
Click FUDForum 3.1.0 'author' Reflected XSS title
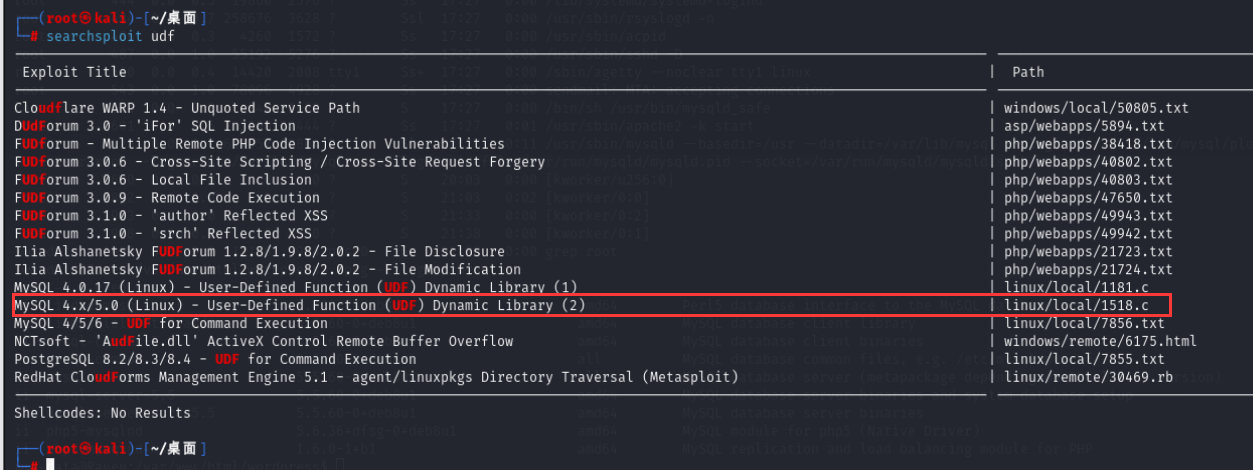coord(171,216)
